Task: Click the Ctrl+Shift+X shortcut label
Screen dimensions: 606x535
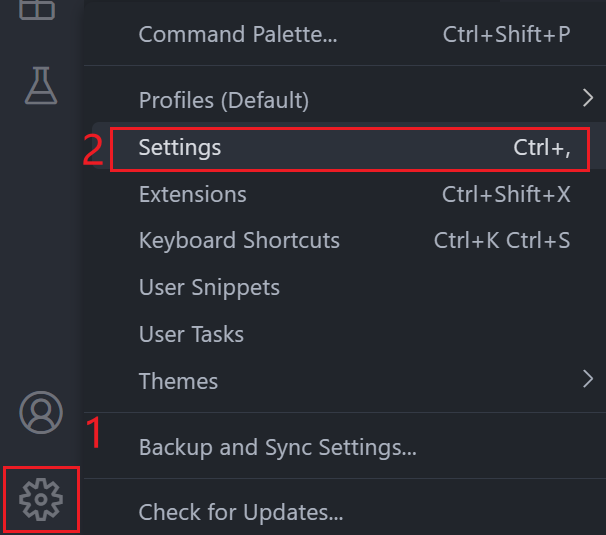Action: (506, 194)
